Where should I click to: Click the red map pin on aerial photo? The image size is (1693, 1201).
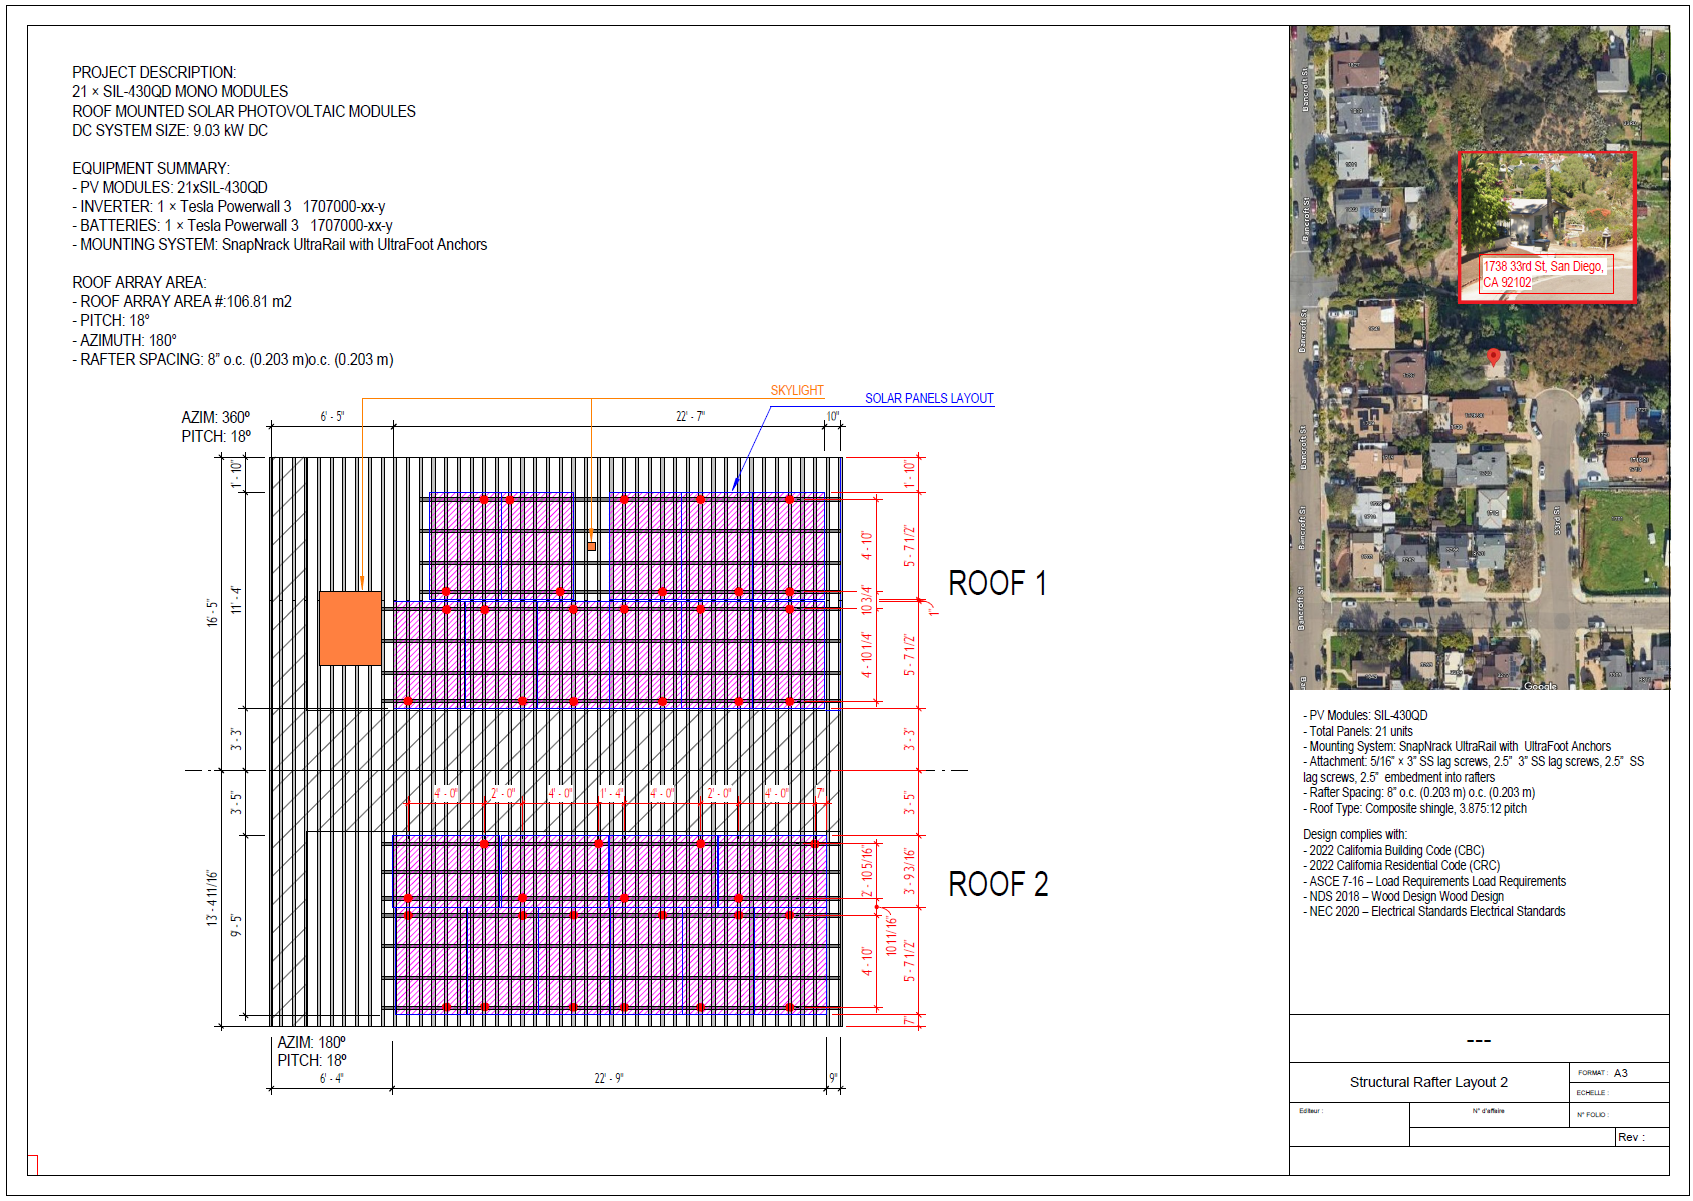tap(1493, 356)
